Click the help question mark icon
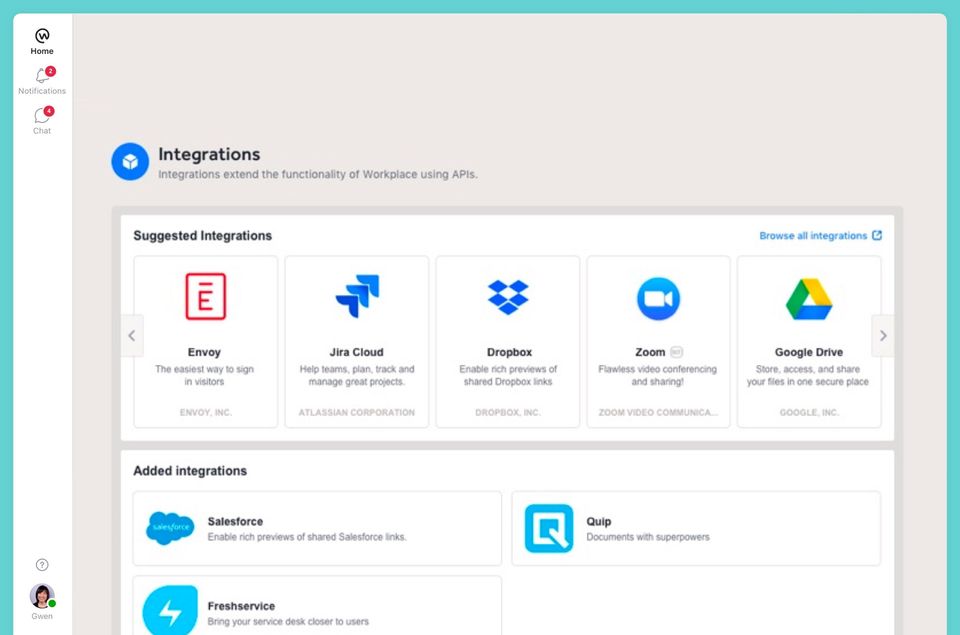Viewport: 960px width, 635px height. tap(42, 565)
